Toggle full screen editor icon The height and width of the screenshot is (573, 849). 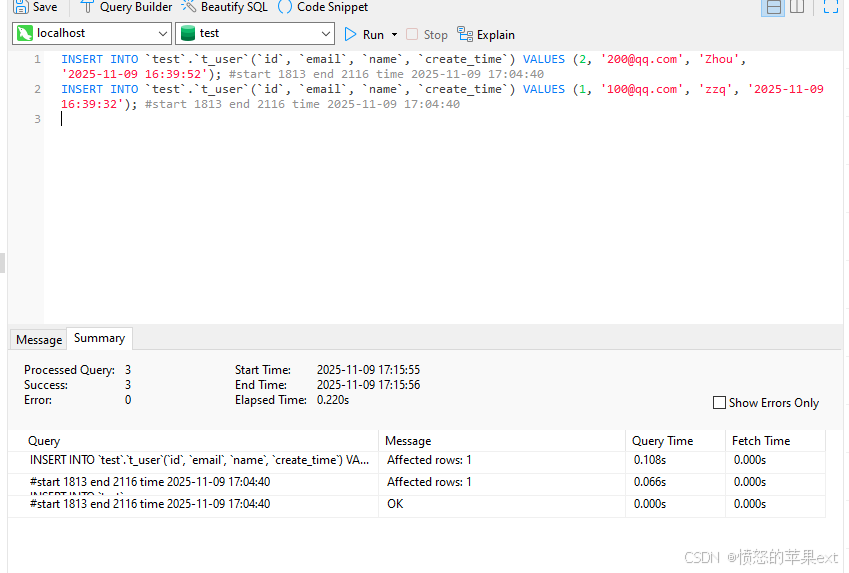click(x=831, y=7)
